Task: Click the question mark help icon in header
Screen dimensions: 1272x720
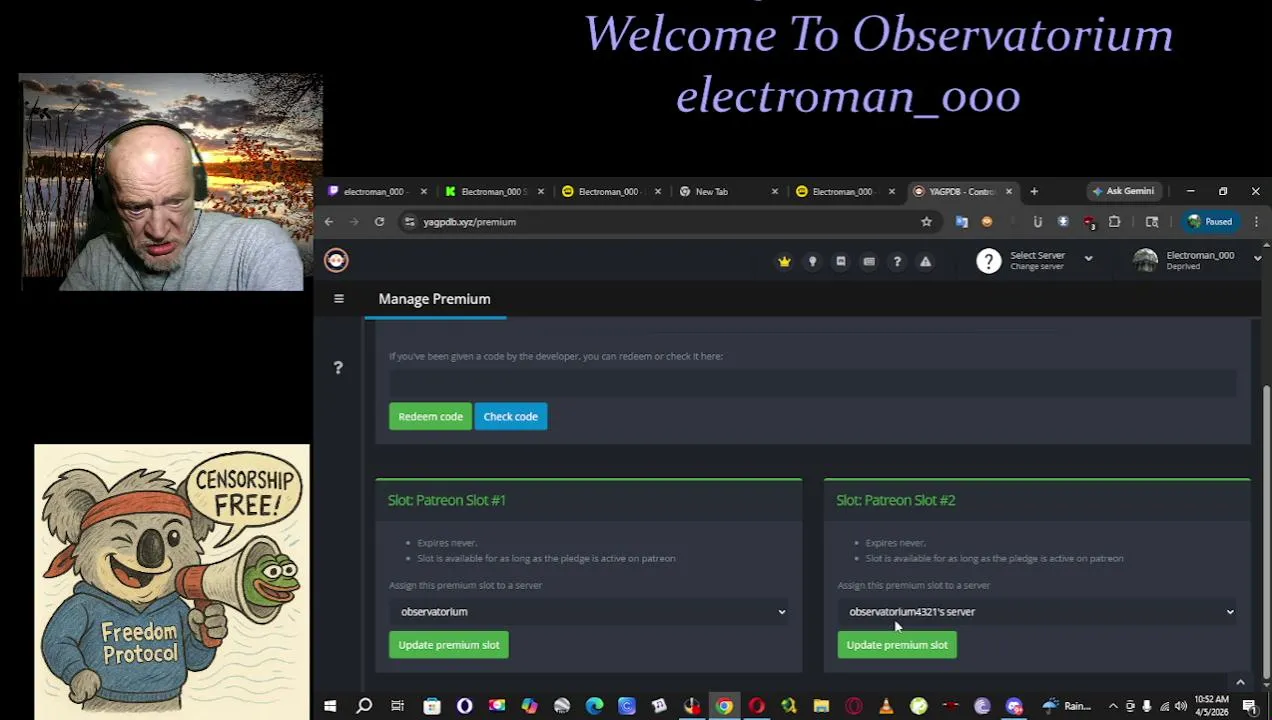Action: click(897, 262)
